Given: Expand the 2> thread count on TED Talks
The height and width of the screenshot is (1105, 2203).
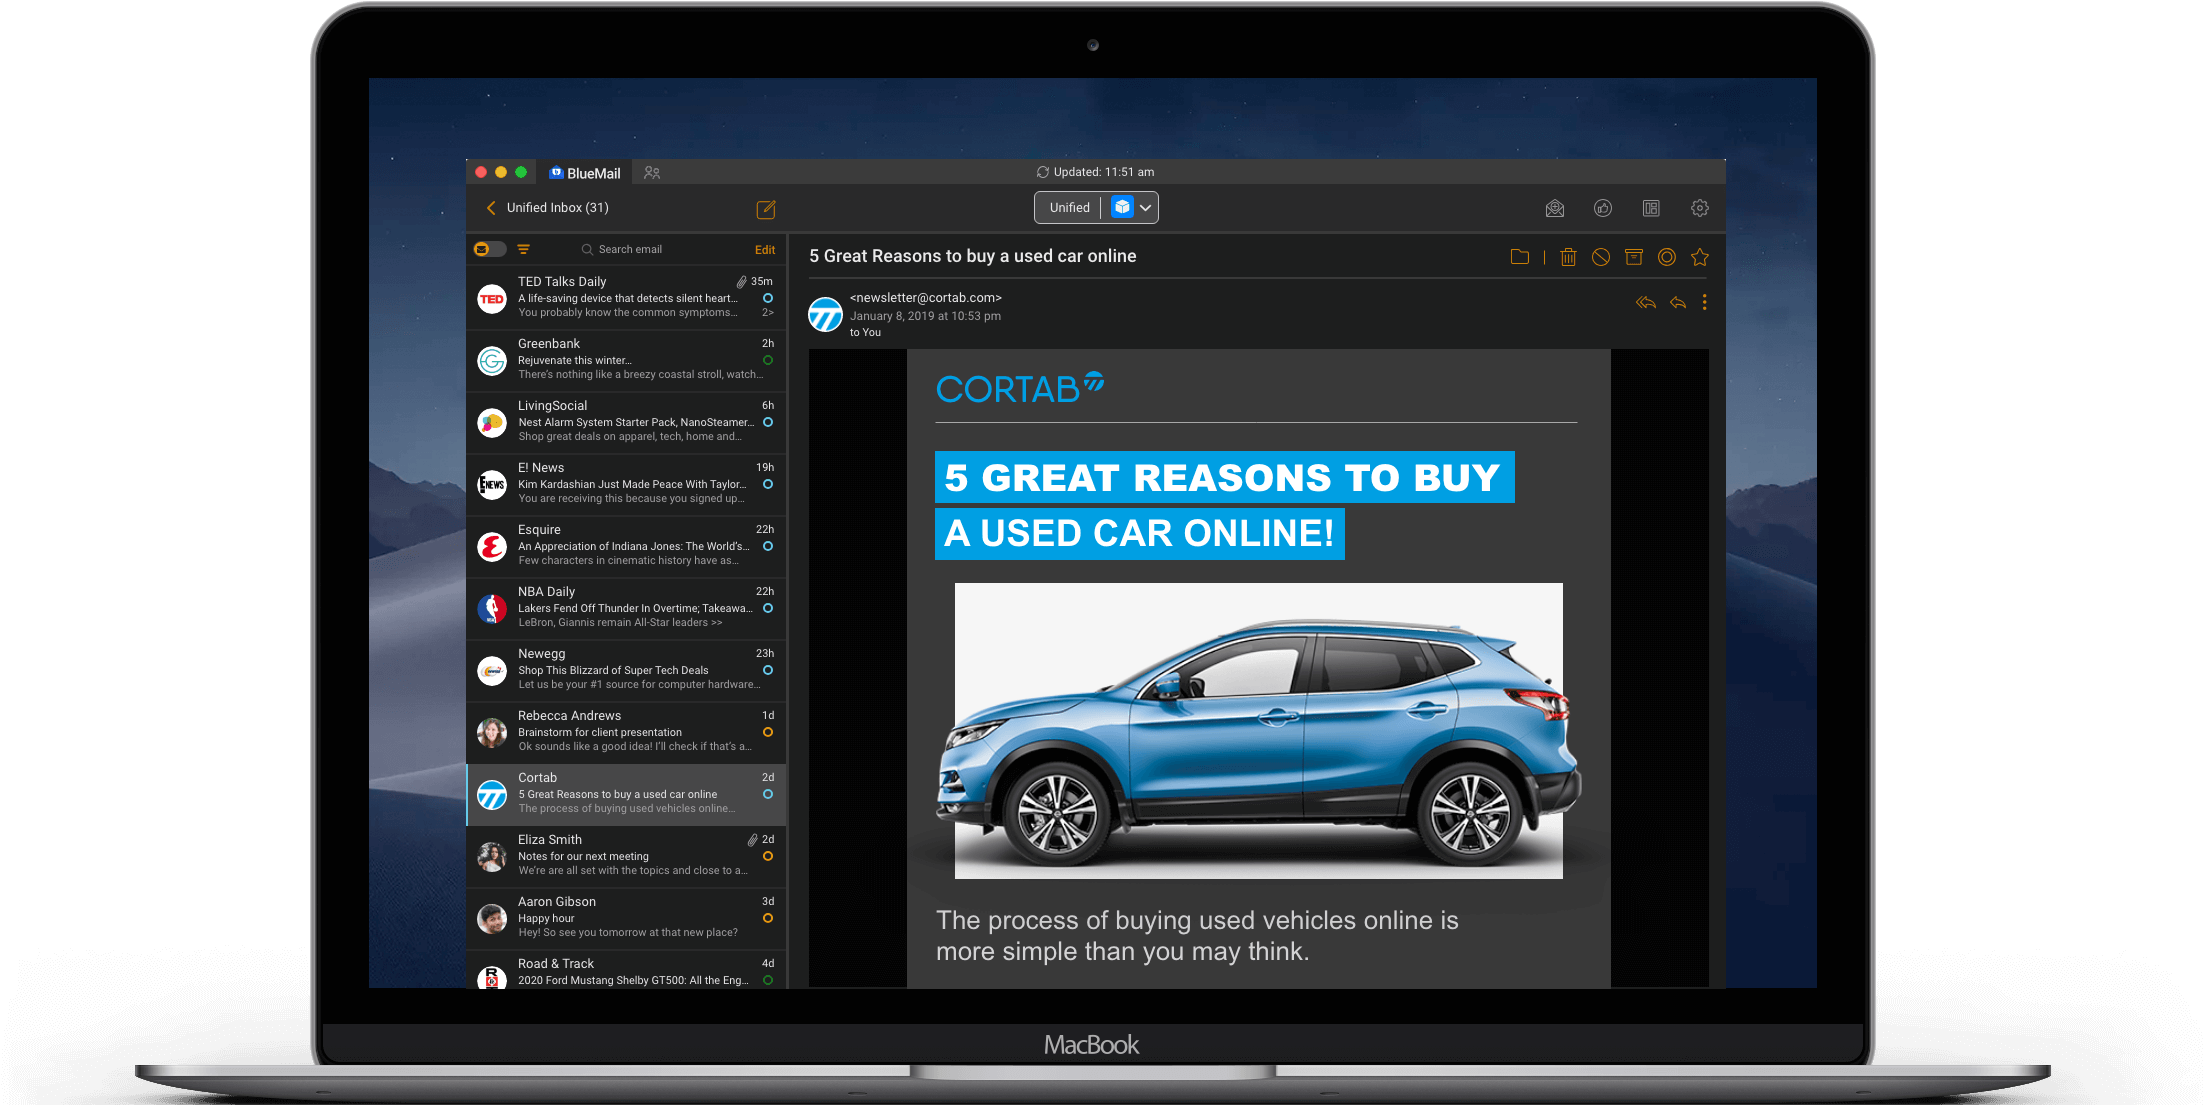Looking at the screenshot, I should (x=768, y=313).
